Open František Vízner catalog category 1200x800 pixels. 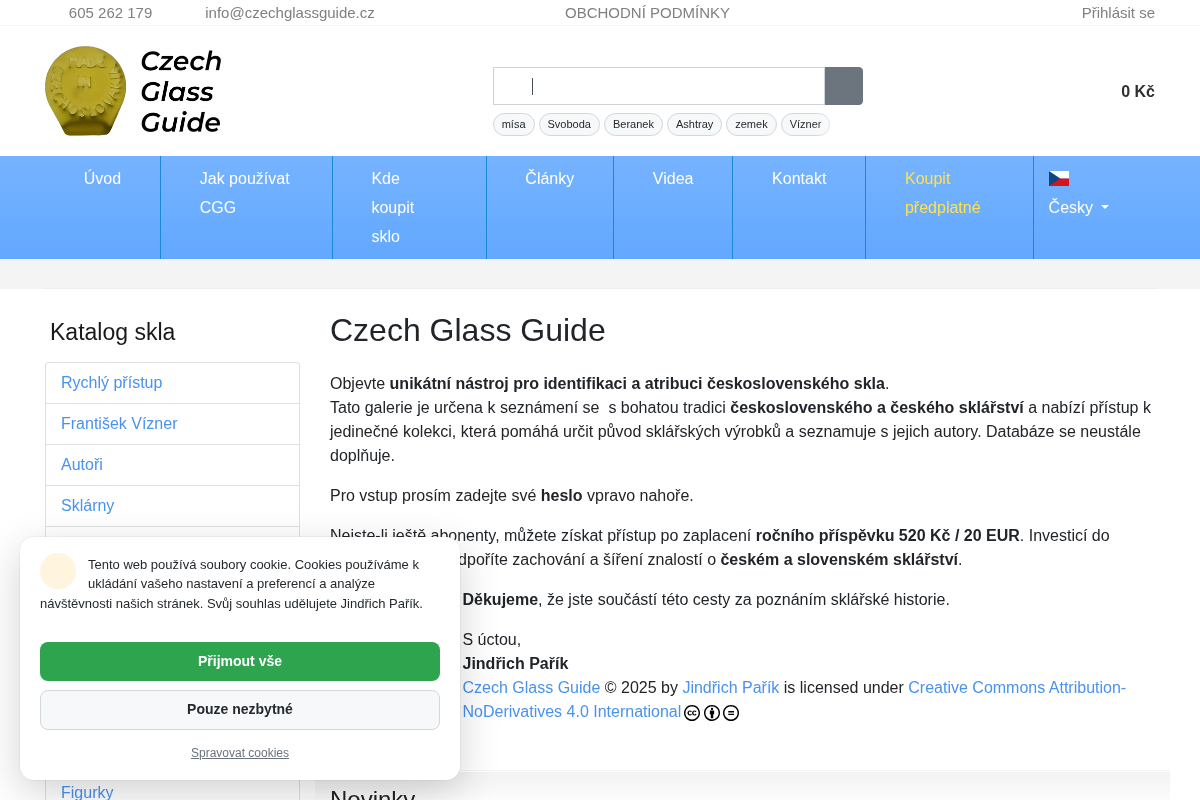(172, 424)
